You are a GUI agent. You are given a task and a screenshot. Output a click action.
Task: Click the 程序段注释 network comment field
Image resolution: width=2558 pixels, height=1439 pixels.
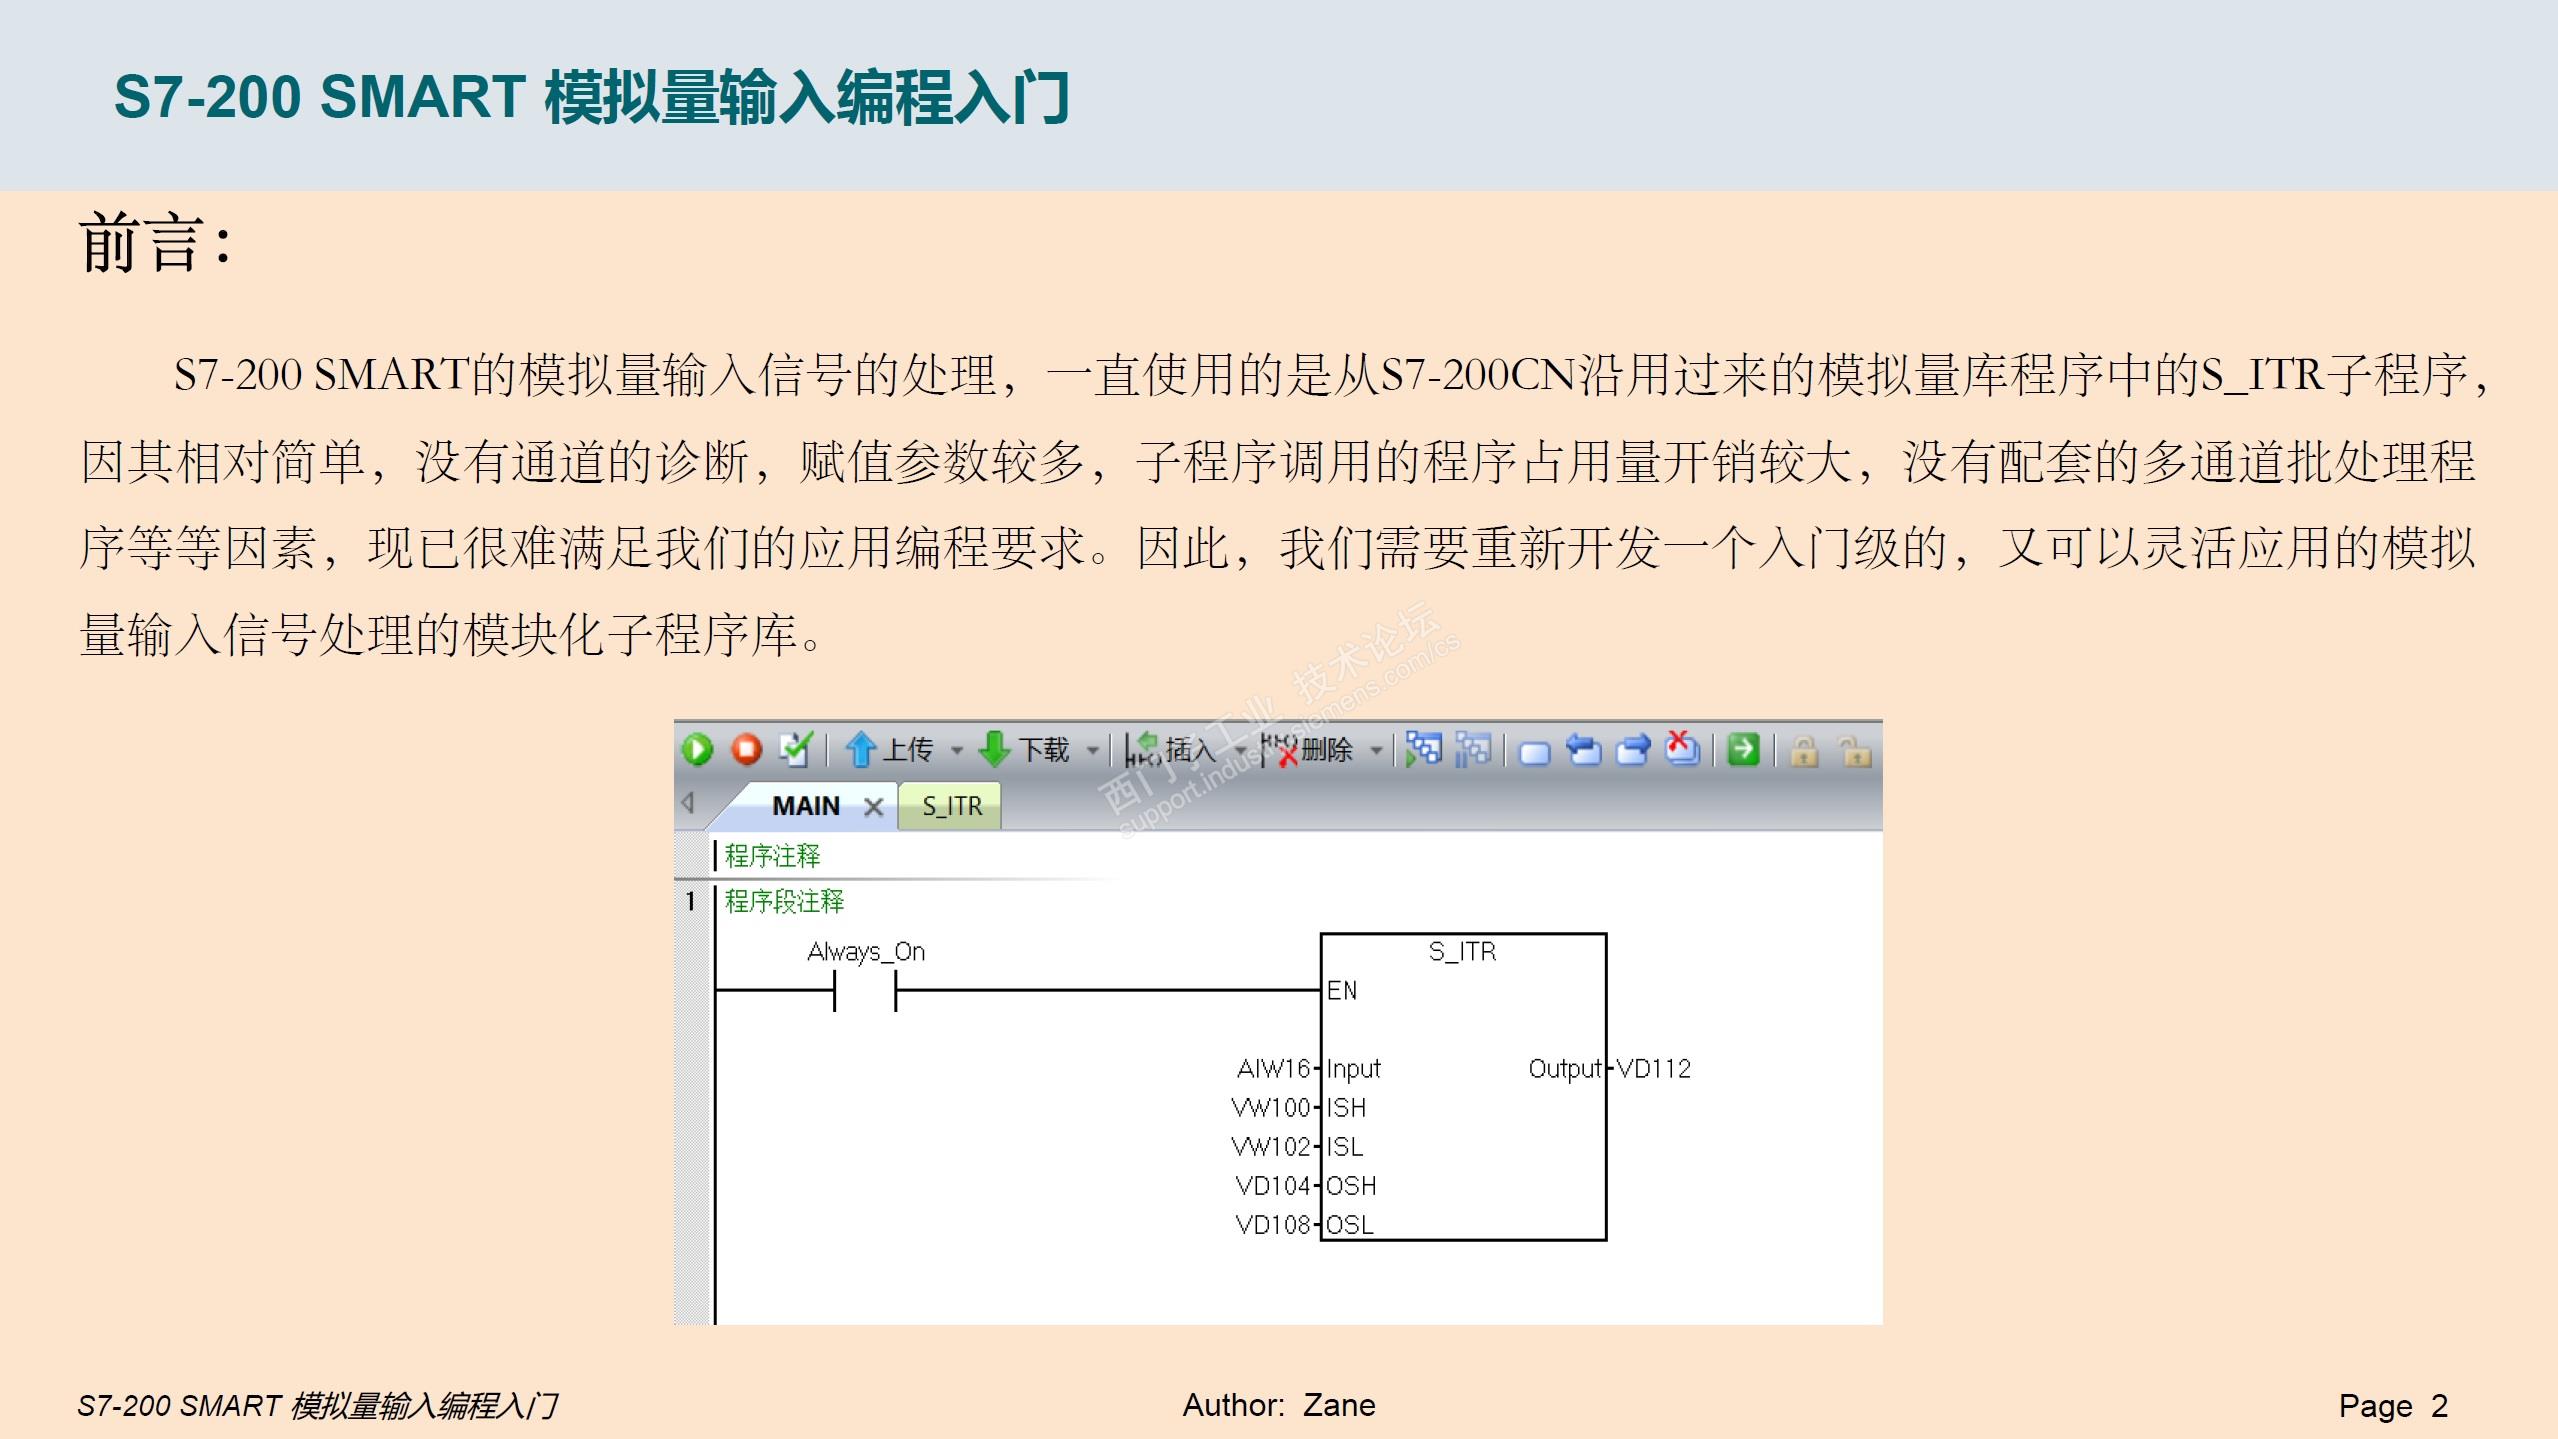pyautogui.click(x=784, y=901)
